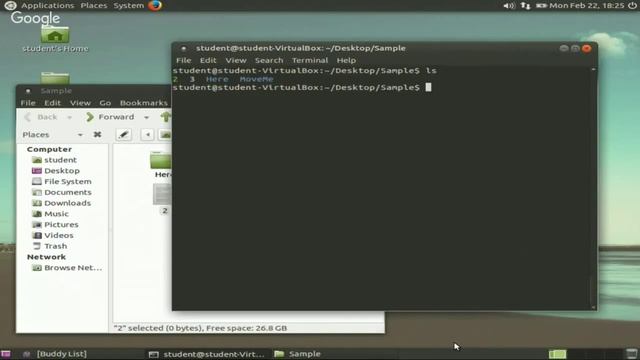Close the side pane with the X button
The height and width of the screenshot is (360, 640).
tap(97, 134)
